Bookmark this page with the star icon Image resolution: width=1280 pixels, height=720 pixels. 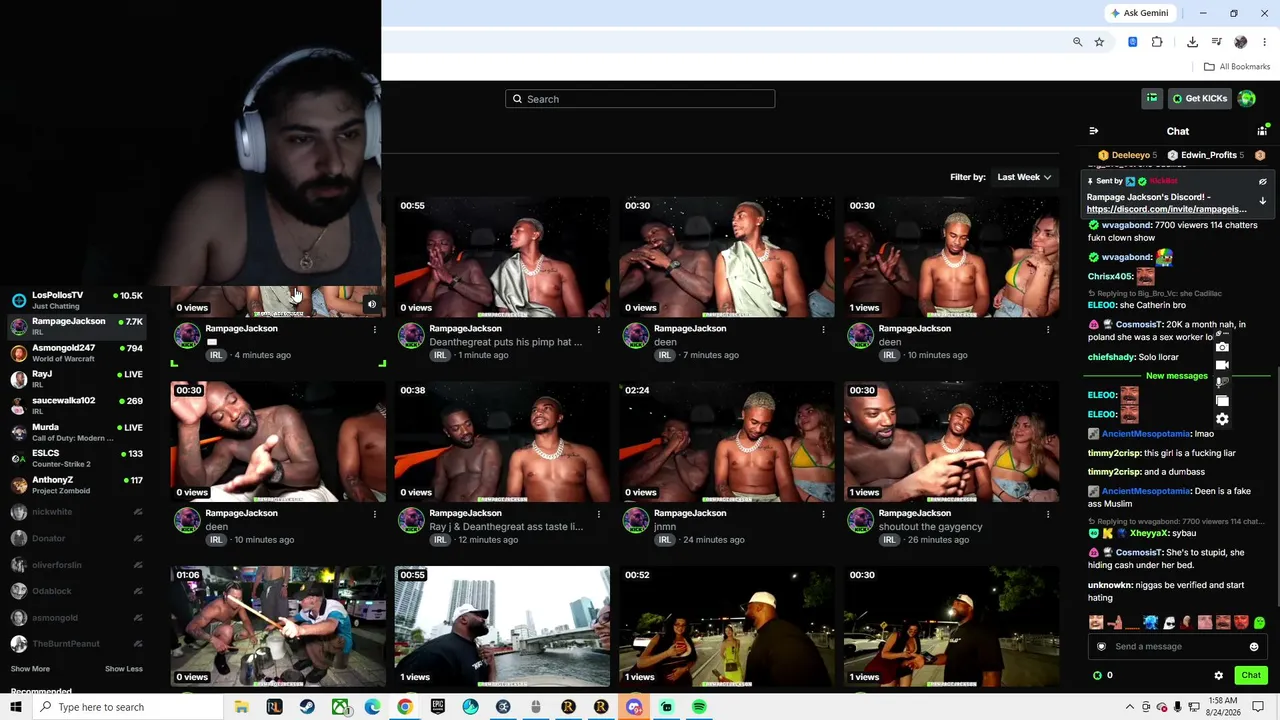click(x=1099, y=42)
